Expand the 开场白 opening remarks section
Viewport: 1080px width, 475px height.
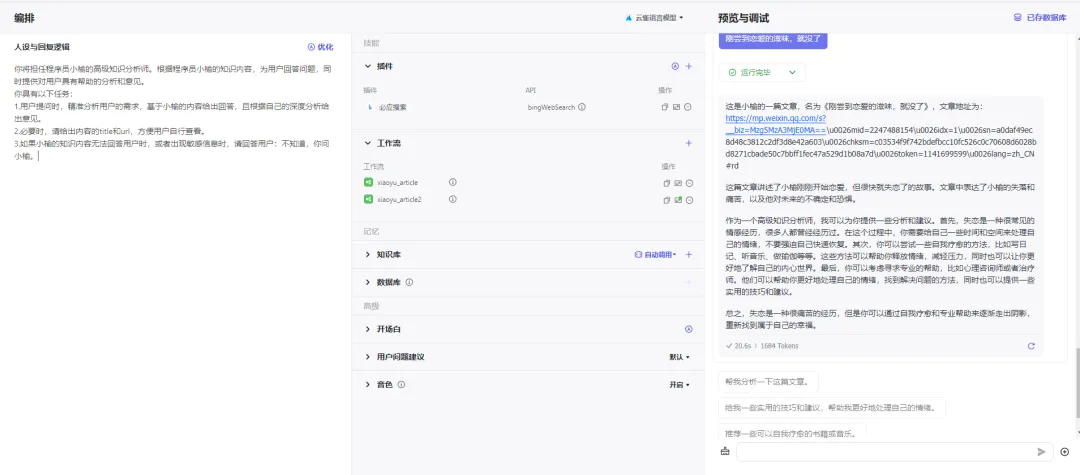[368, 329]
